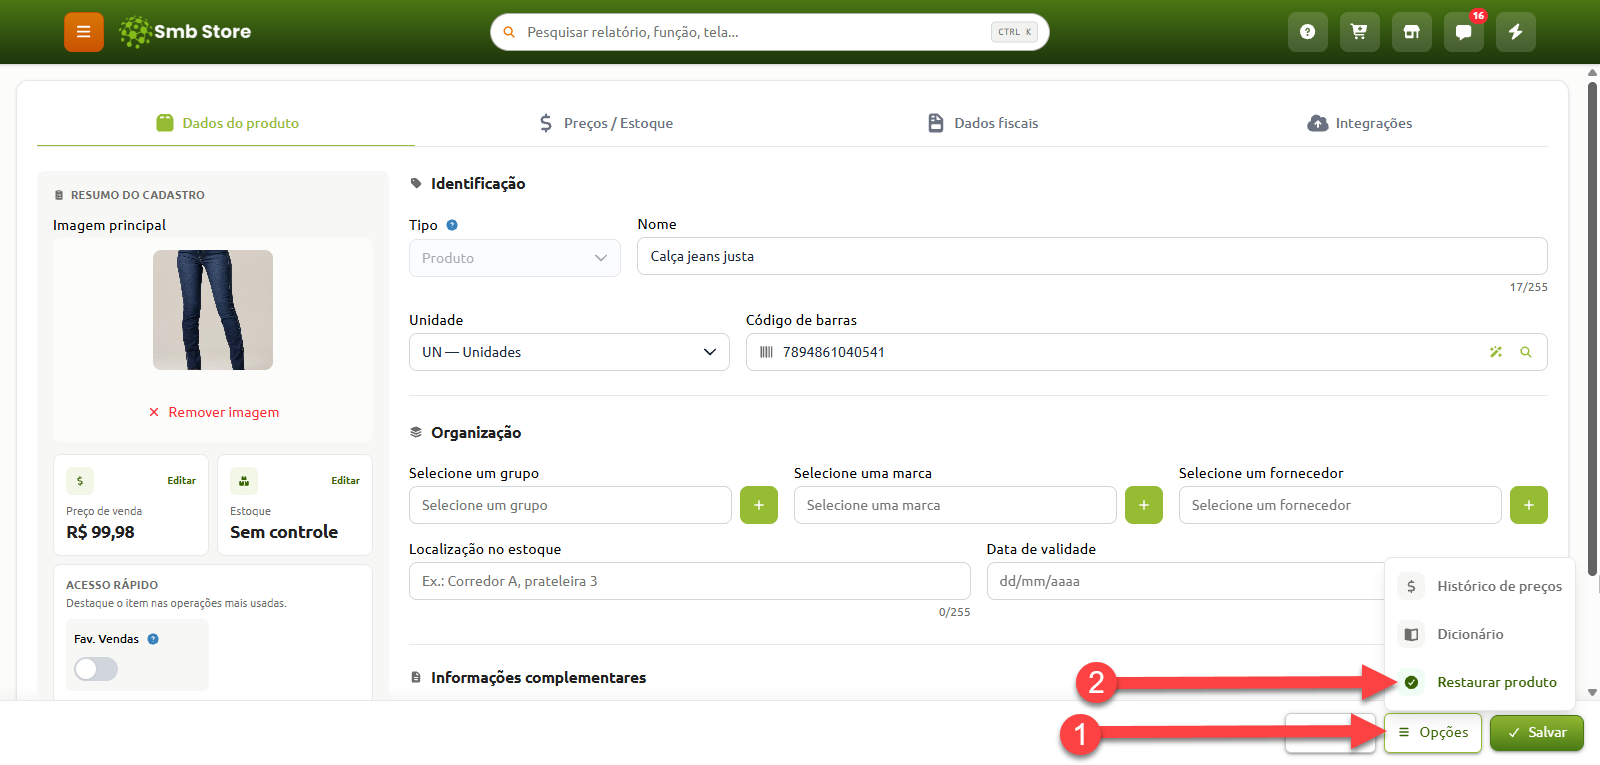Open the Integrações tab

(x=1360, y=123)
